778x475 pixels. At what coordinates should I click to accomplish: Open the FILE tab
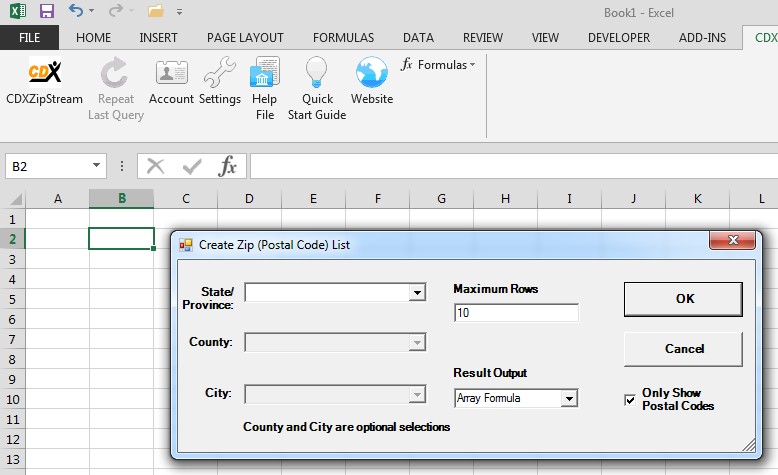click(x=29, y=38)
